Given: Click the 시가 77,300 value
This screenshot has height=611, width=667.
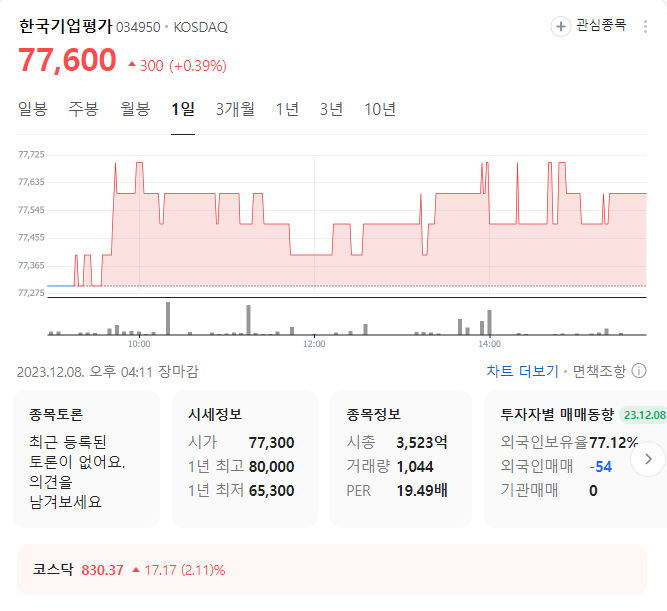Looking at the screenshot, I should (271, 443).
